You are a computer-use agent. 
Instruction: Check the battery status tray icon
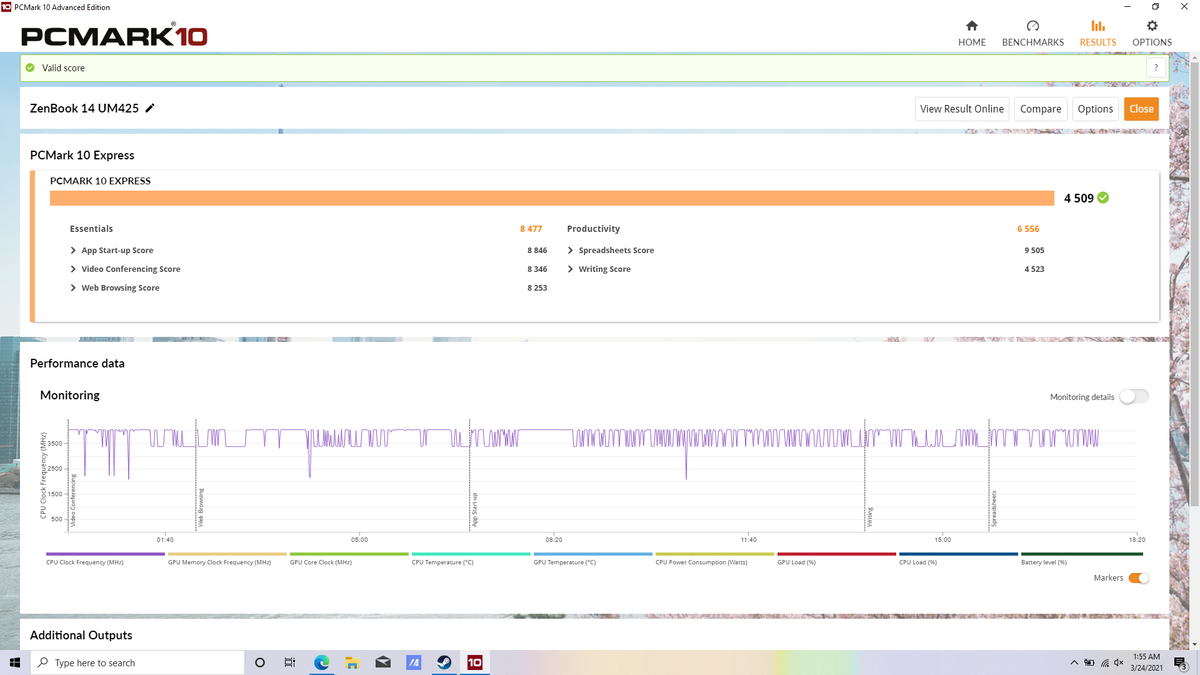pyautogui.click(x=1089, y=662)
